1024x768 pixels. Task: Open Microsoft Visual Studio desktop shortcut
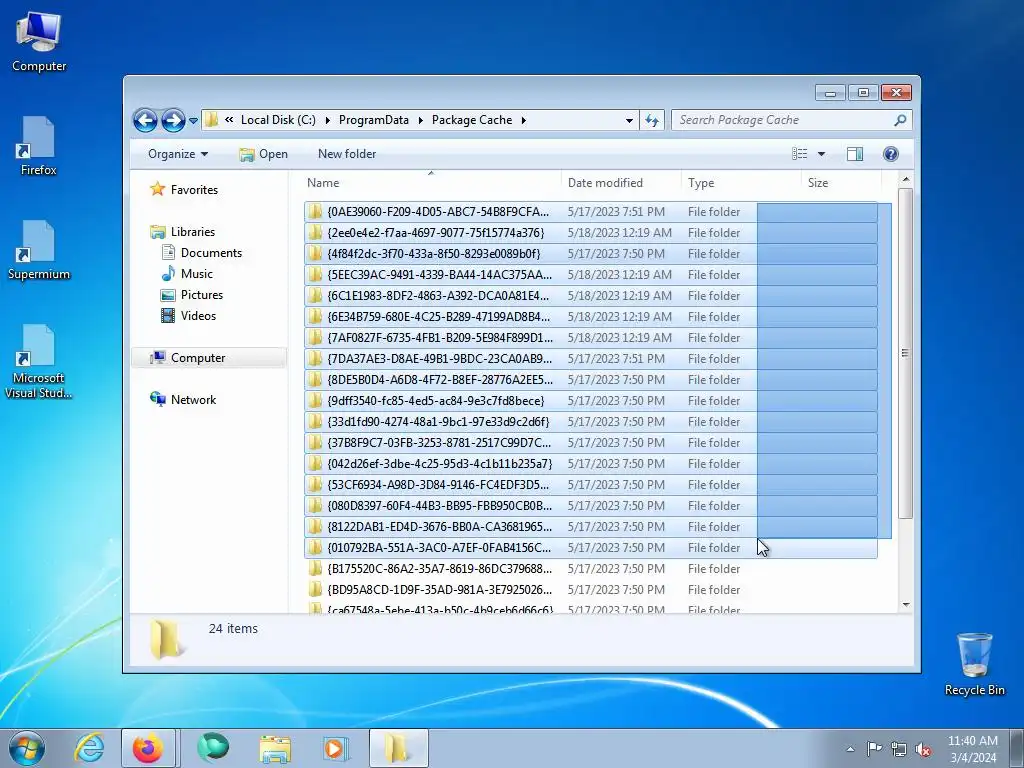click(x=39, y=361)
